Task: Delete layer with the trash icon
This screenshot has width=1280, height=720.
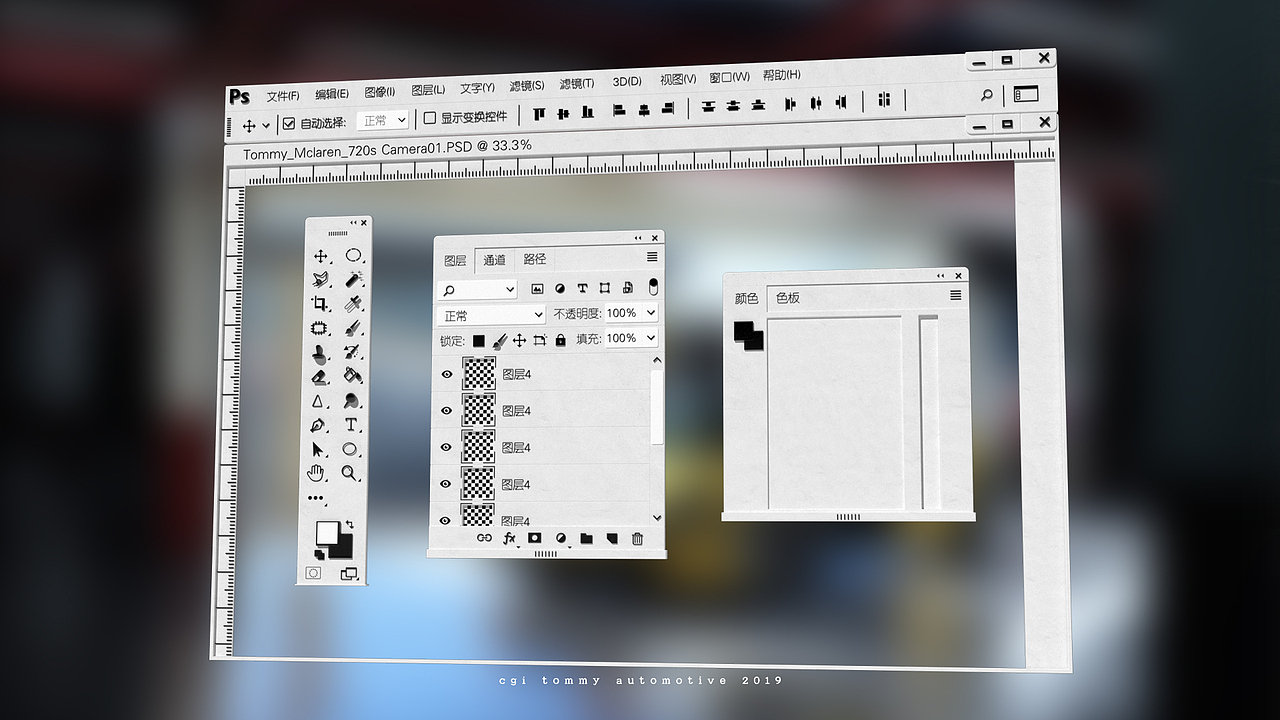Action: pos(637,539)
